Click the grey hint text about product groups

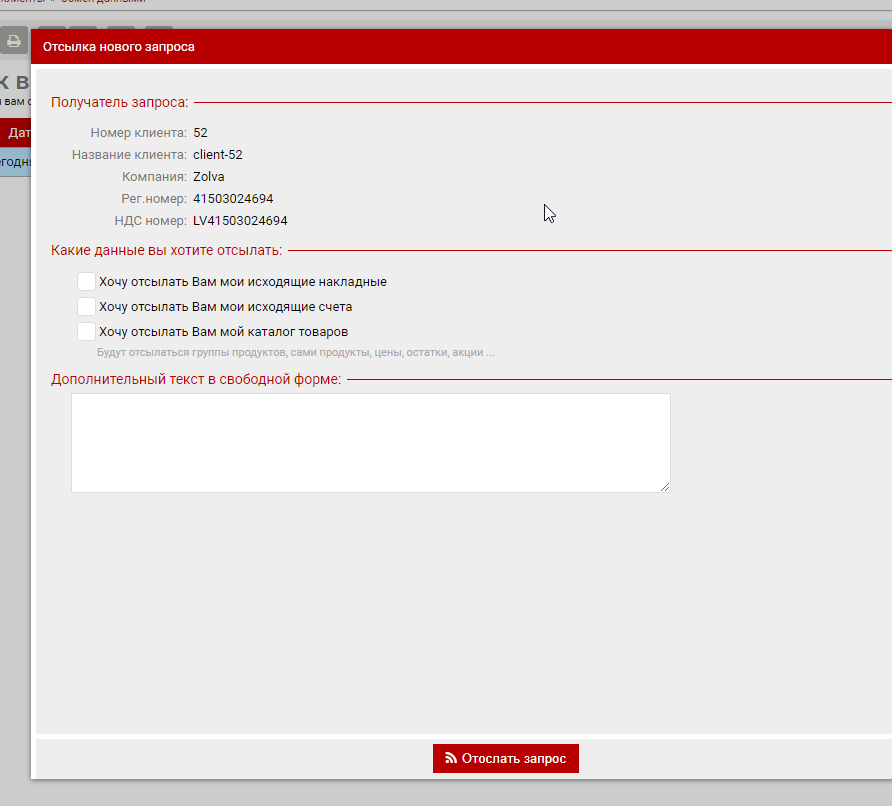pos(295,353)
